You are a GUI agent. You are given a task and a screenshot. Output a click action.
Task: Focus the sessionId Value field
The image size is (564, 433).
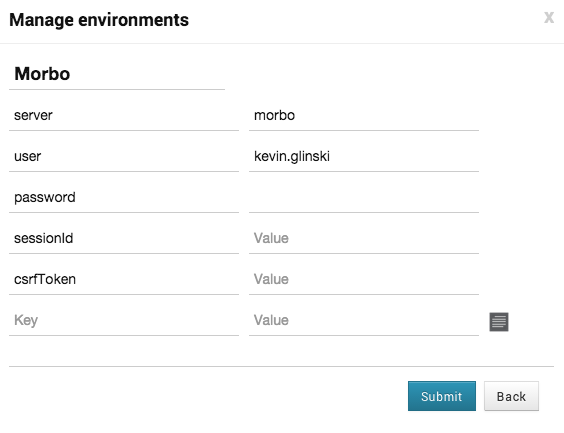click(364, 239)
